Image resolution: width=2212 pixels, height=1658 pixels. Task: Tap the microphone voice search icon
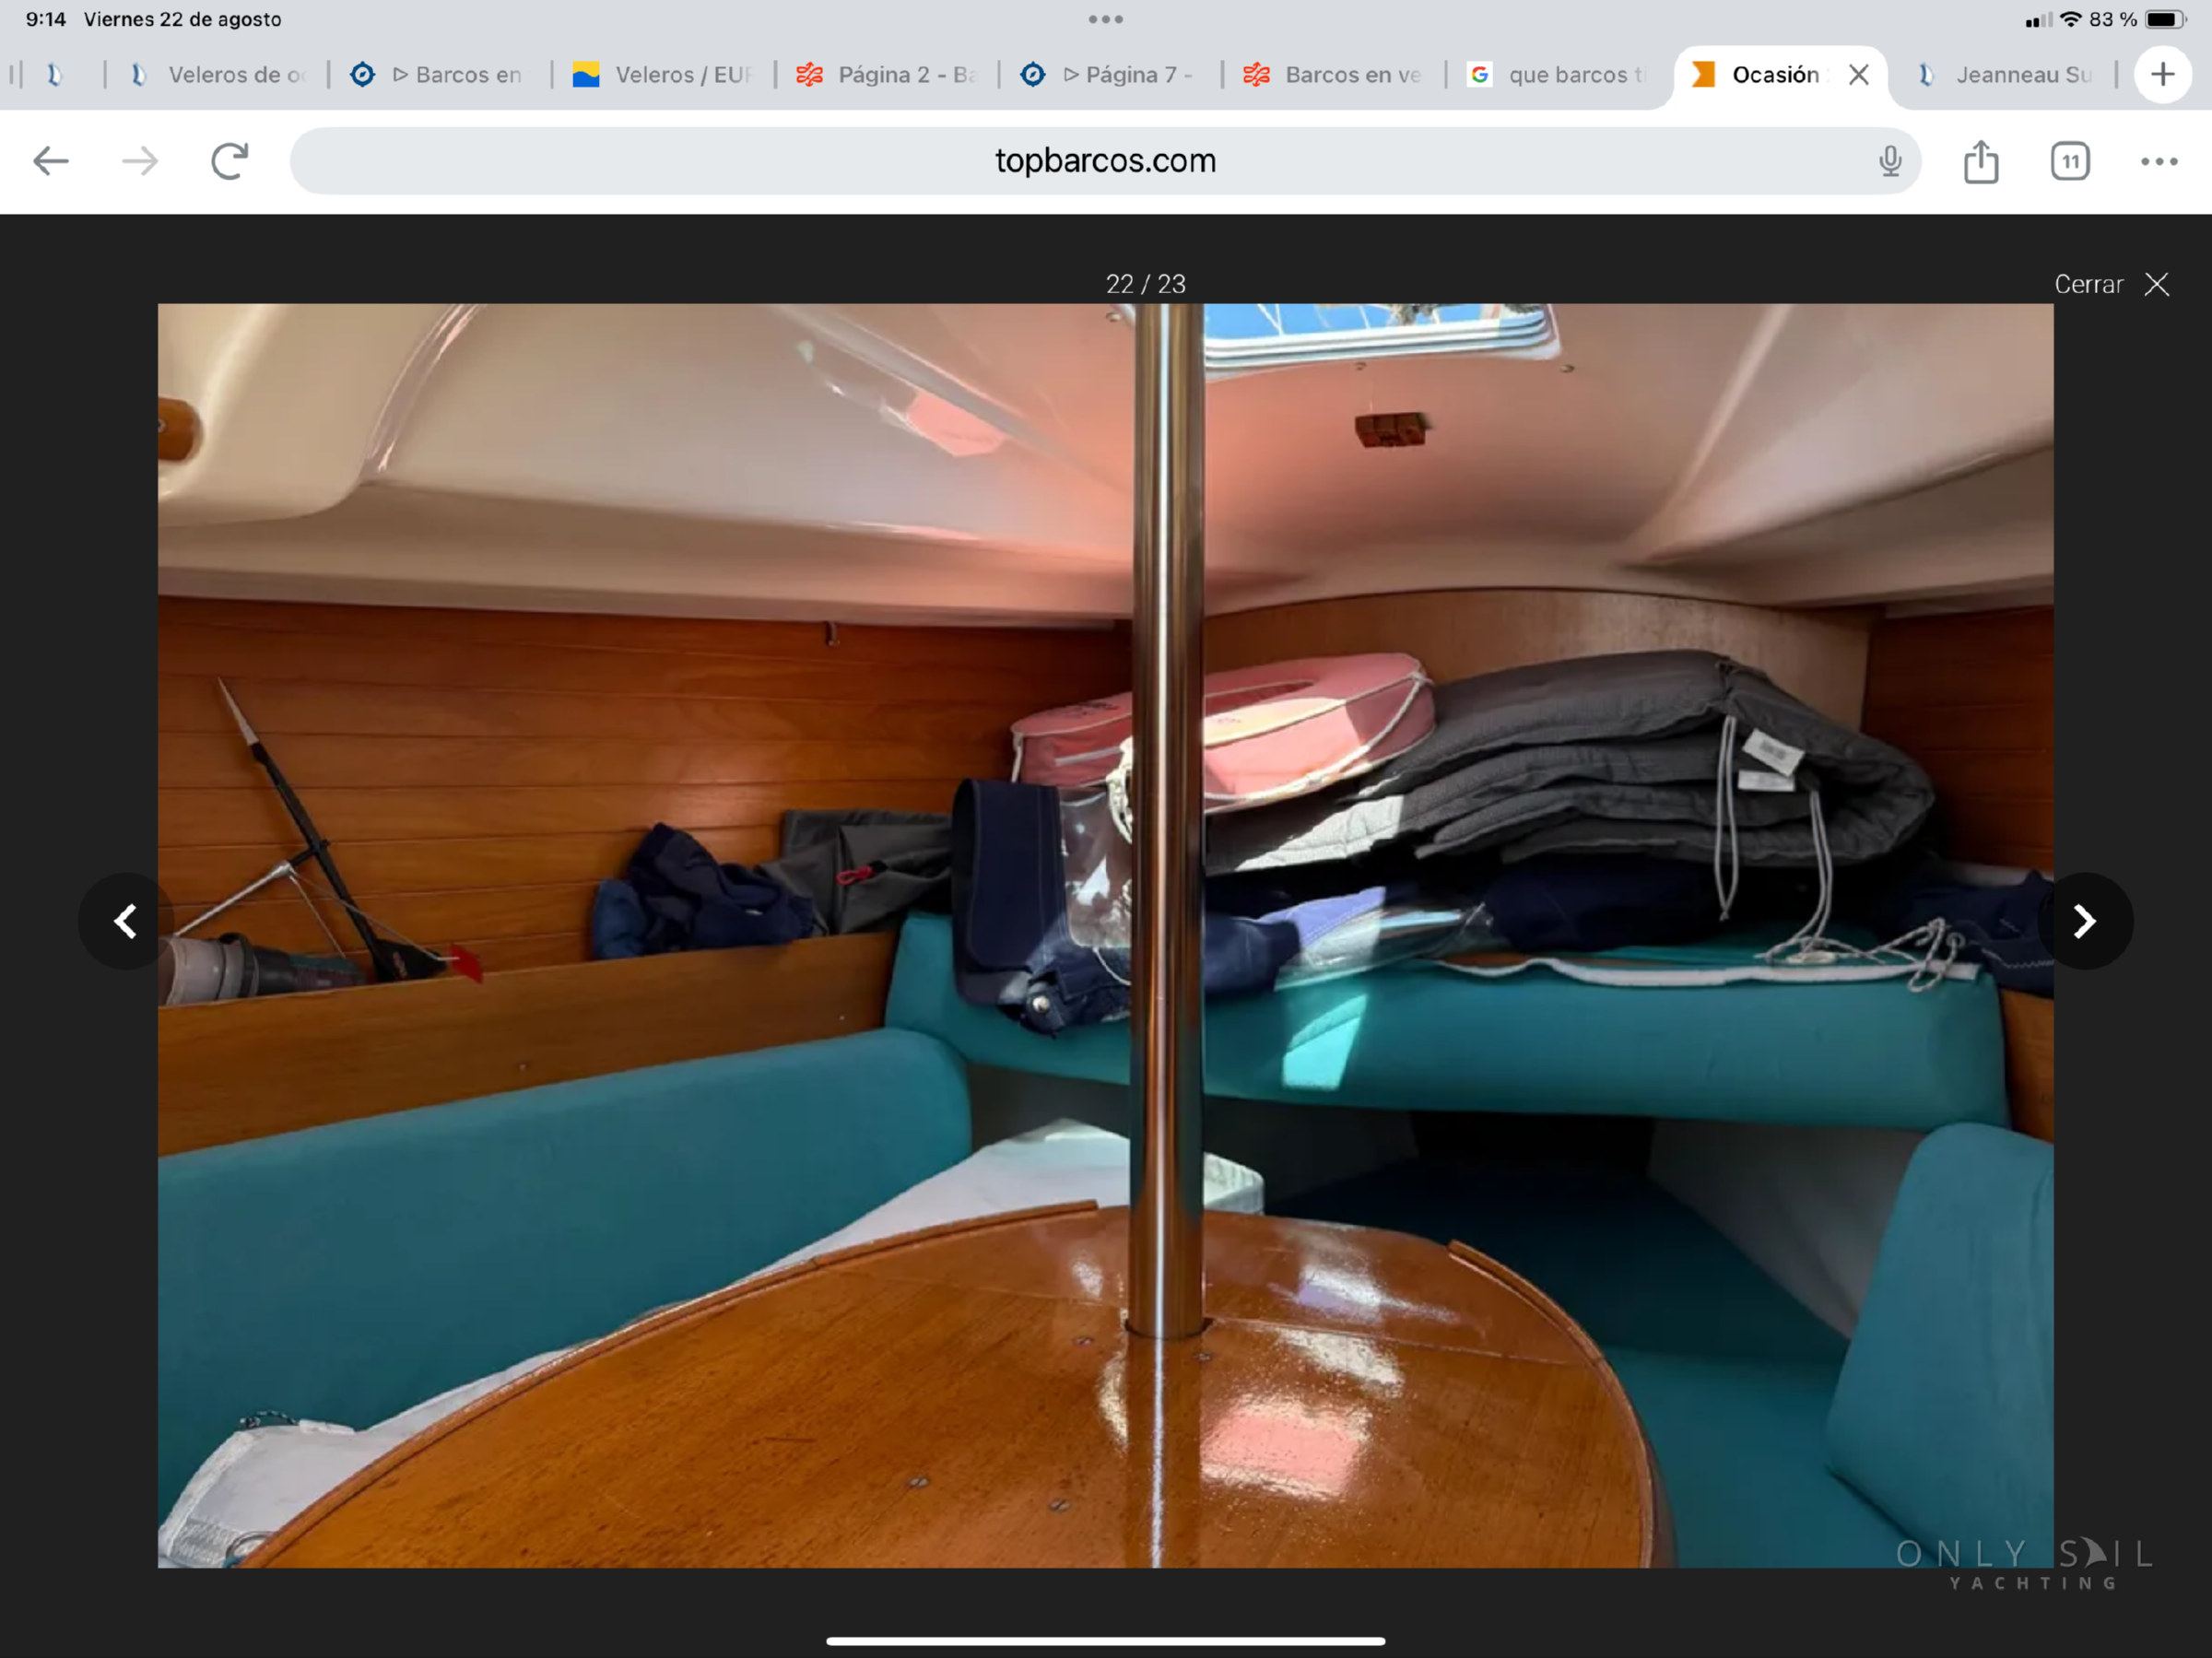click(x=1889, y=161)
